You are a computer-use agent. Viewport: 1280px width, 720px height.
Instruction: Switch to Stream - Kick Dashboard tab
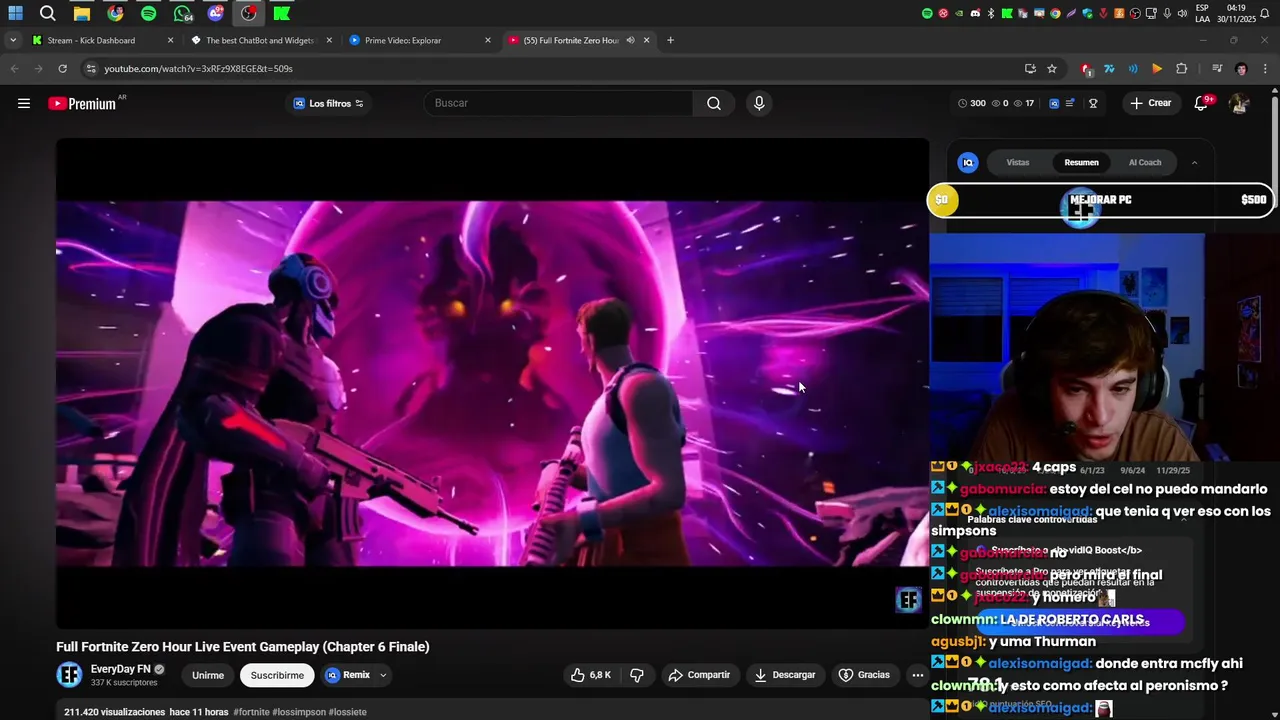[x=102, y=41]
